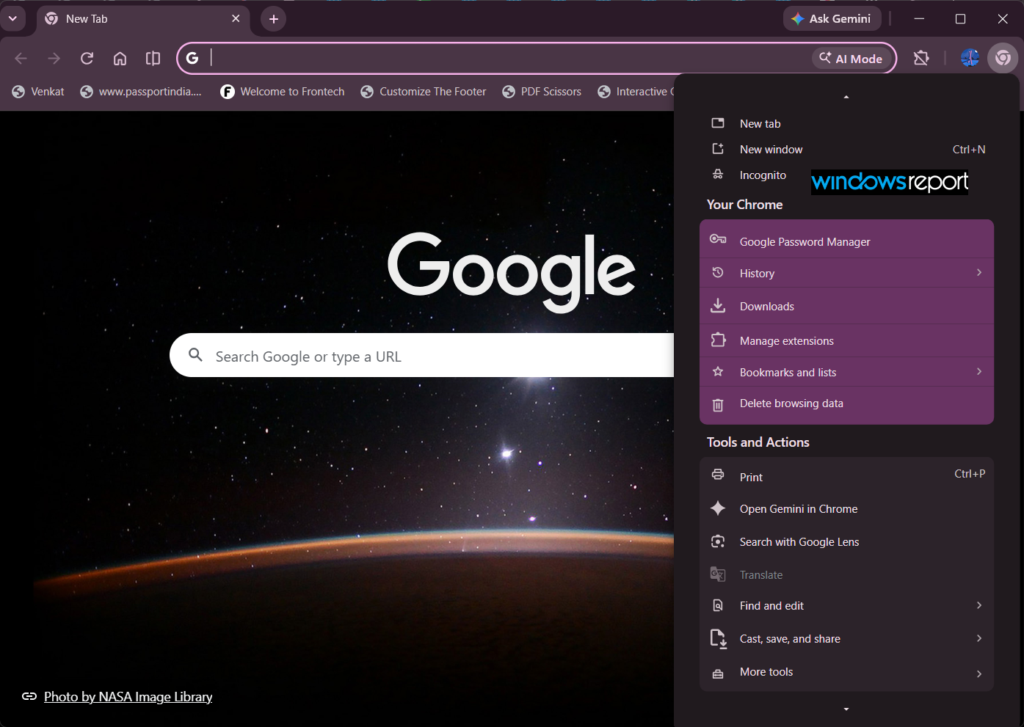The image size is (1024, 727).
Task: Reload the current page
Action: (x=87, y=59)
